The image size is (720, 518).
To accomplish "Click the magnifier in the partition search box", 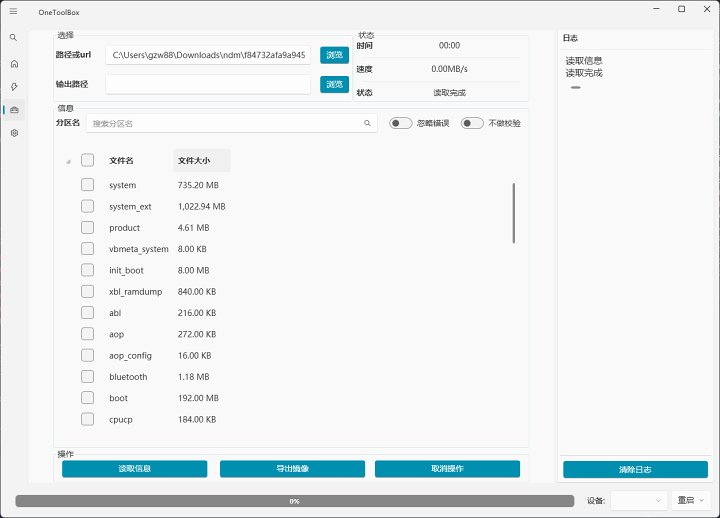I will click(367, 124).
